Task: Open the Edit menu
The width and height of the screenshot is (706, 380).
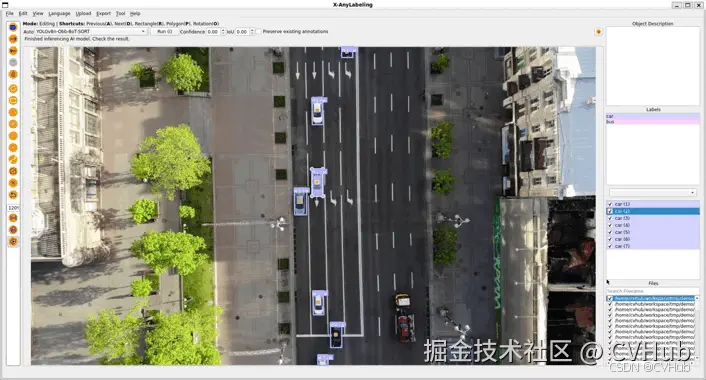Action: (23, 14)
